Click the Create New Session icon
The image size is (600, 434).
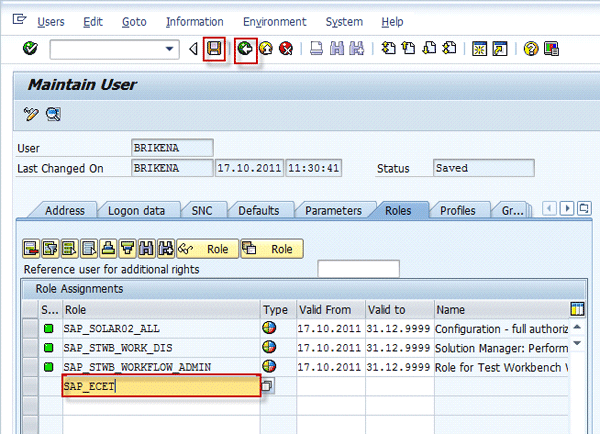[479, 49]
